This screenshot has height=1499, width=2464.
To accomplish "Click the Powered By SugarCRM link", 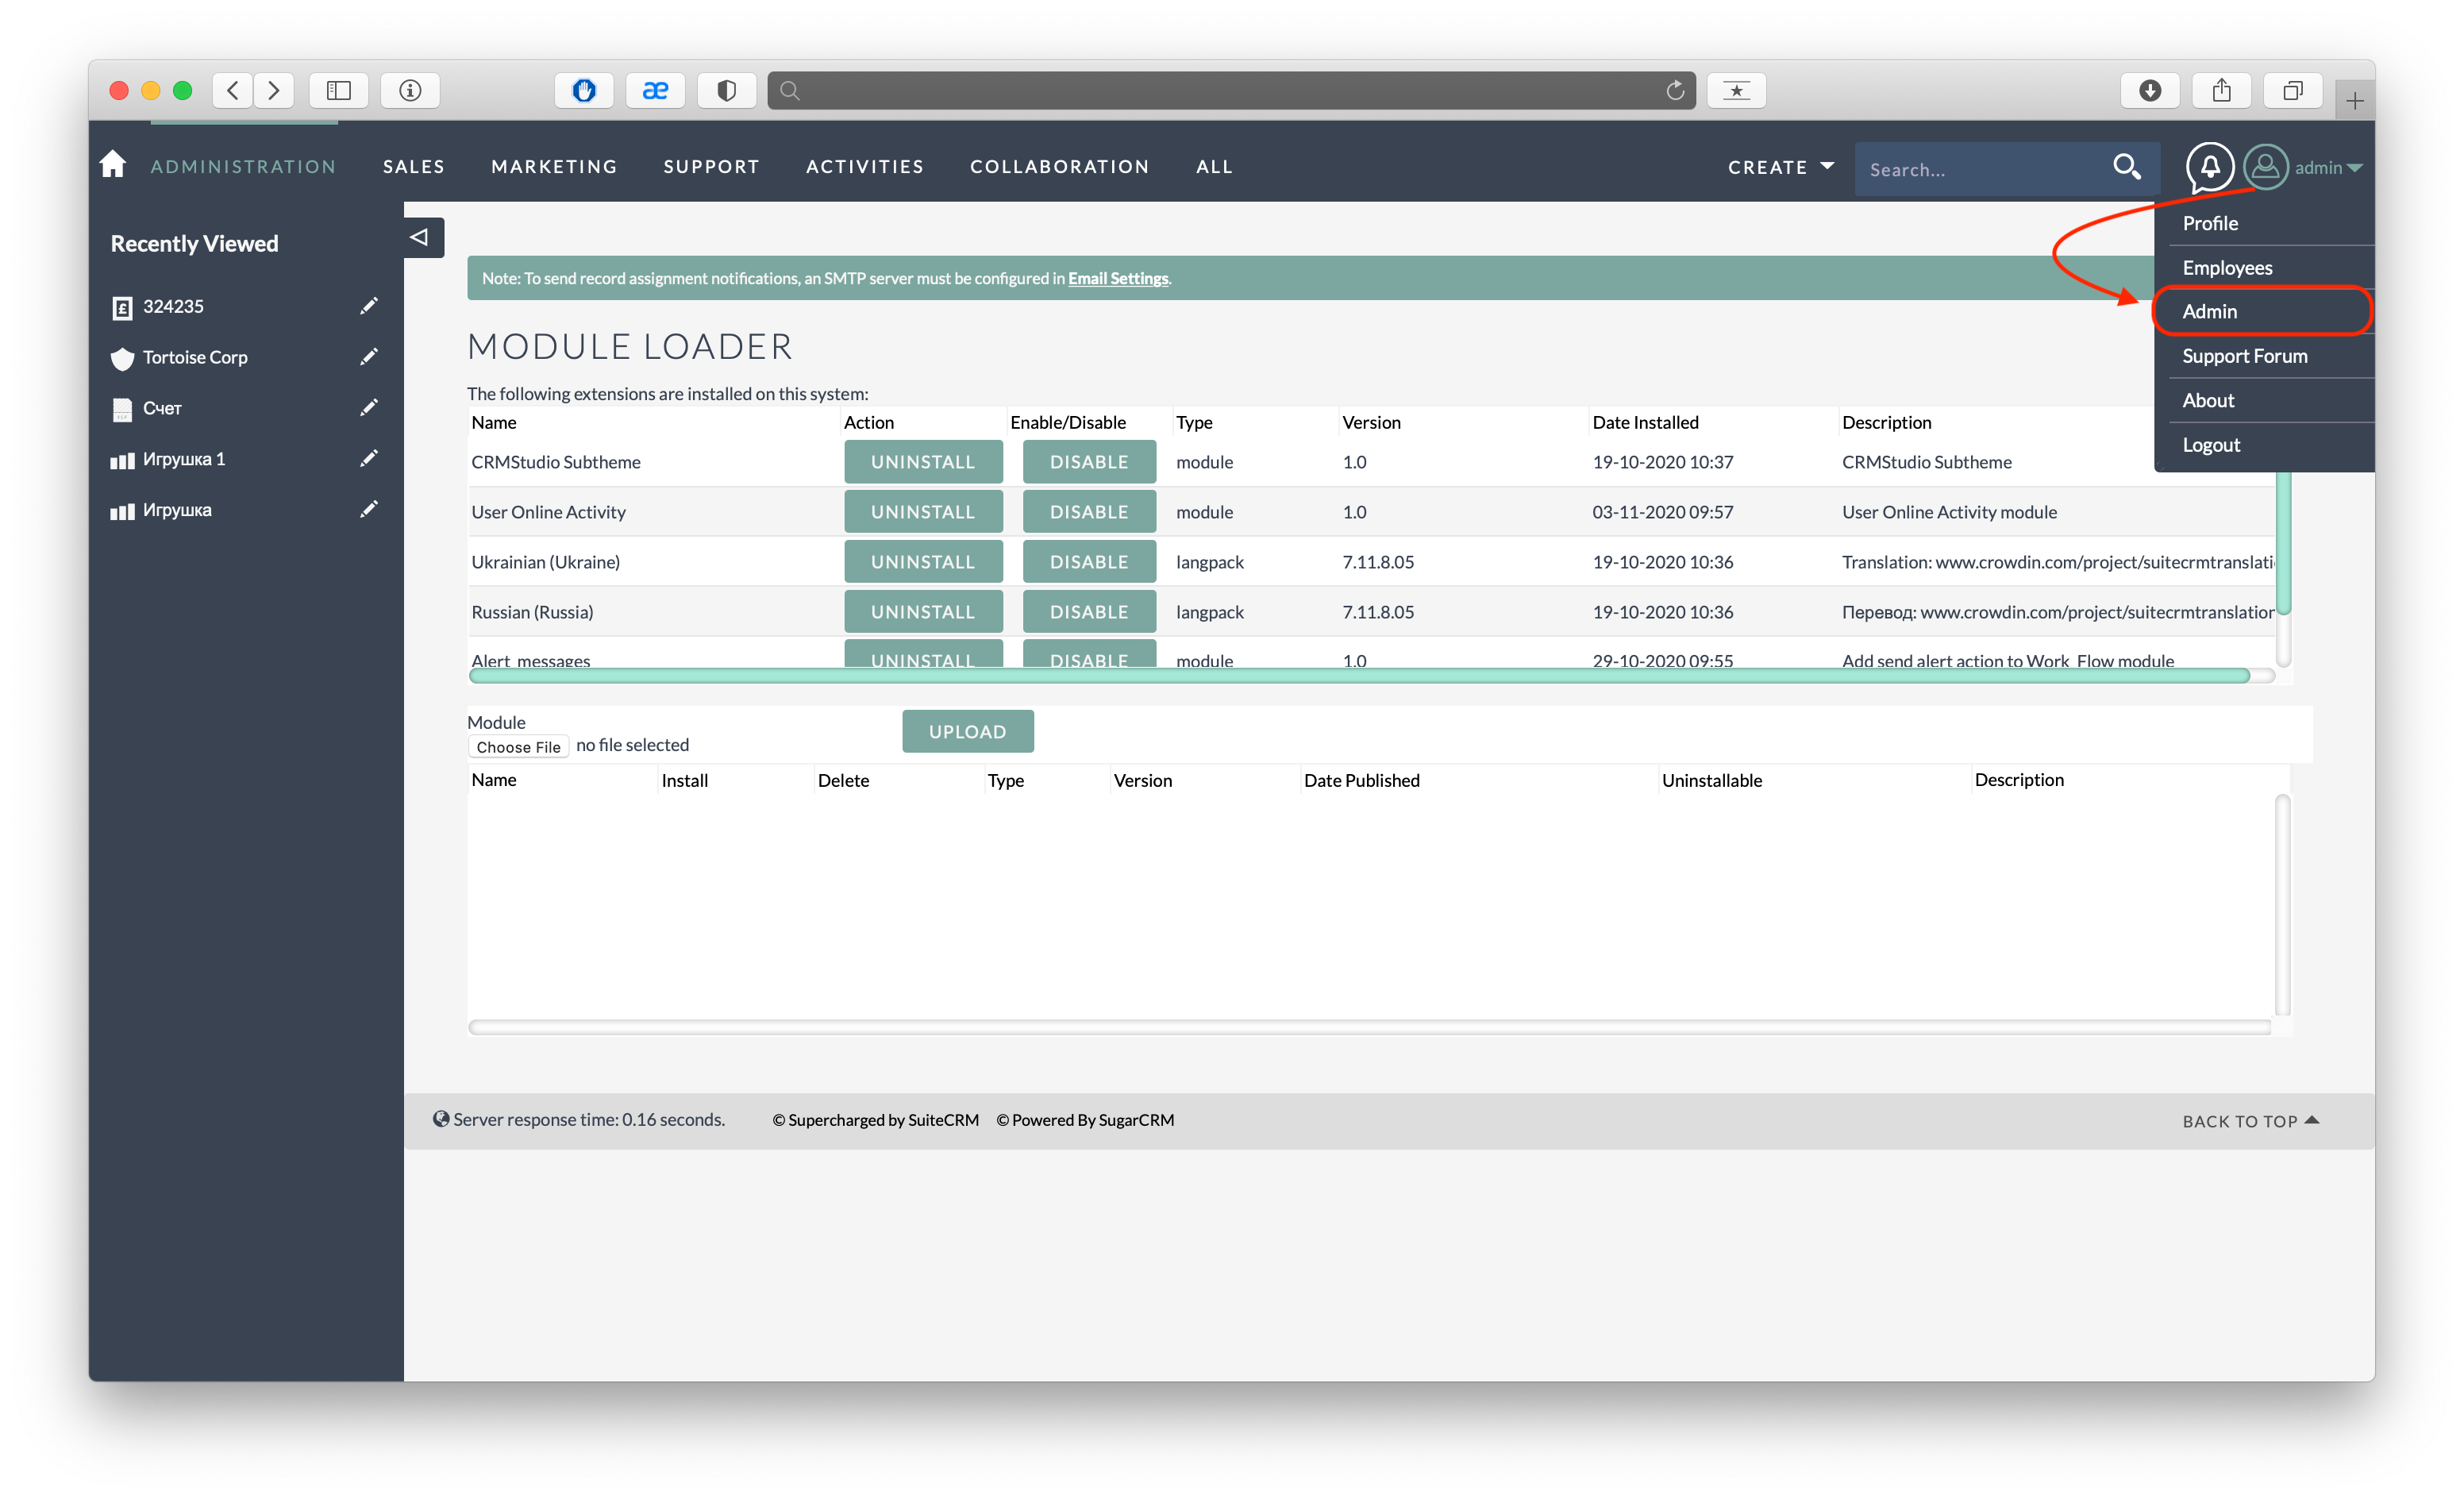I will [x=1085, y=1120].
